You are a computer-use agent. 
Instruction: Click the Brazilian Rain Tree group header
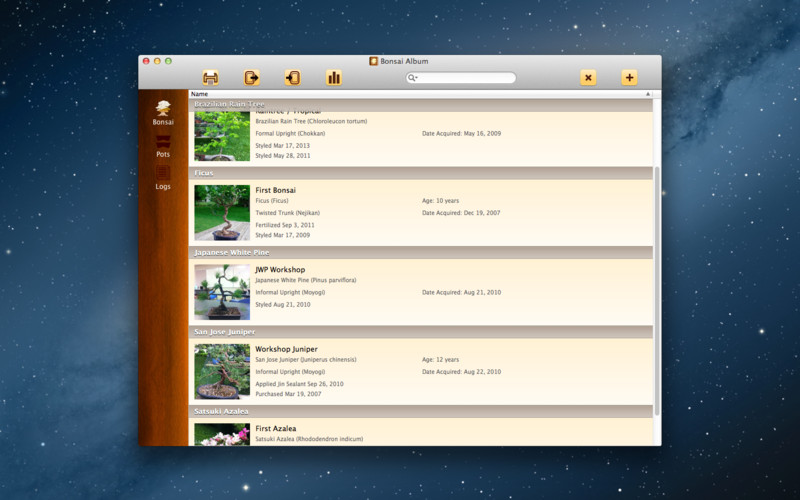[420, 105]
